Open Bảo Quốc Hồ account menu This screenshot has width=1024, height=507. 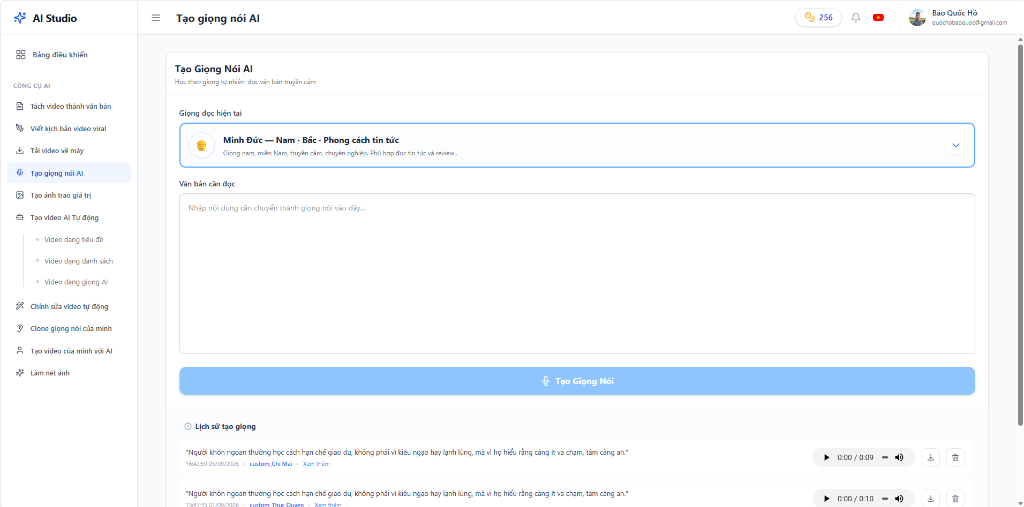(x=958, y=18)
